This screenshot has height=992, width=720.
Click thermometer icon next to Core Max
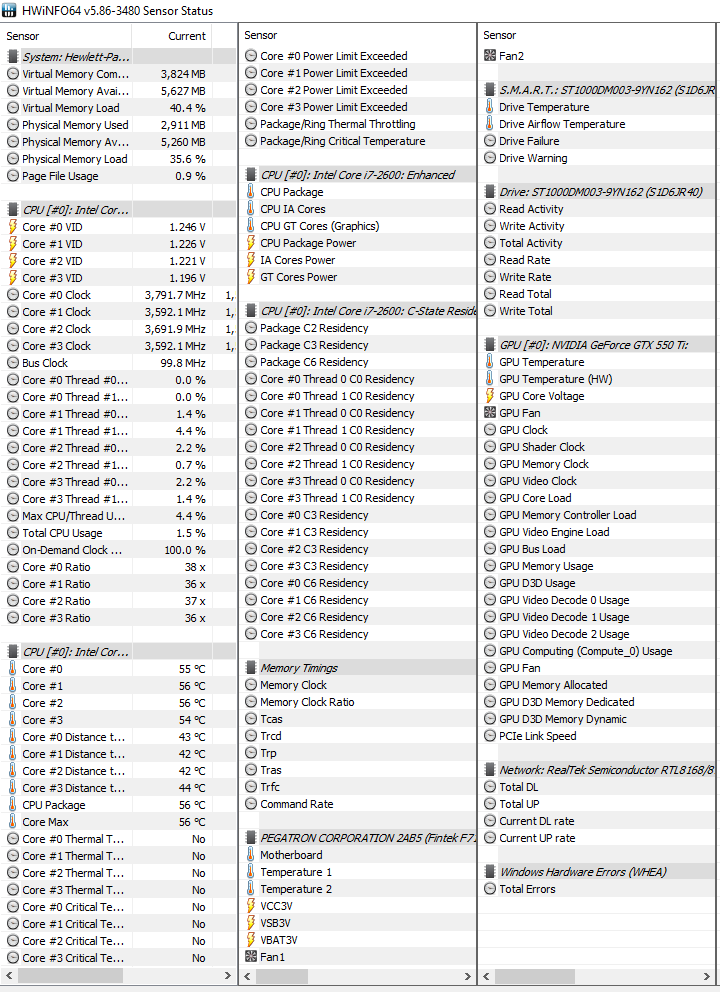coord(12,822)
